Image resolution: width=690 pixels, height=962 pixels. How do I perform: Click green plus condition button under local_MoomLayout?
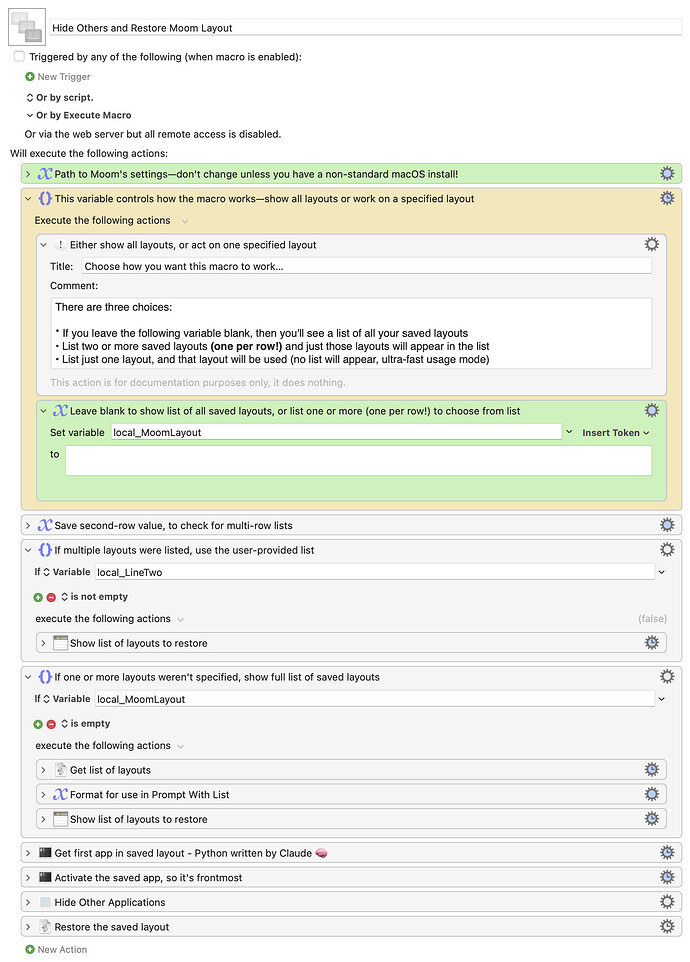coord(38,724)
